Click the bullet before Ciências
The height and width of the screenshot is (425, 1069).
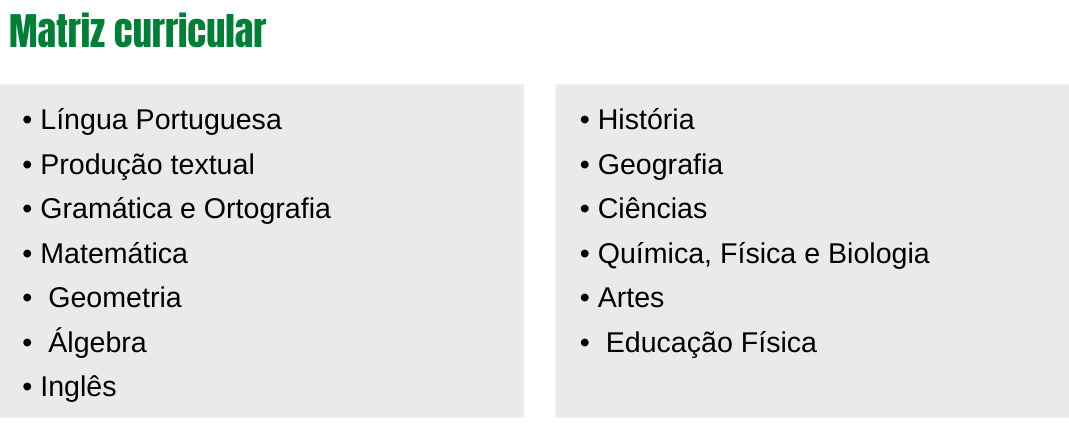[585, 209]
